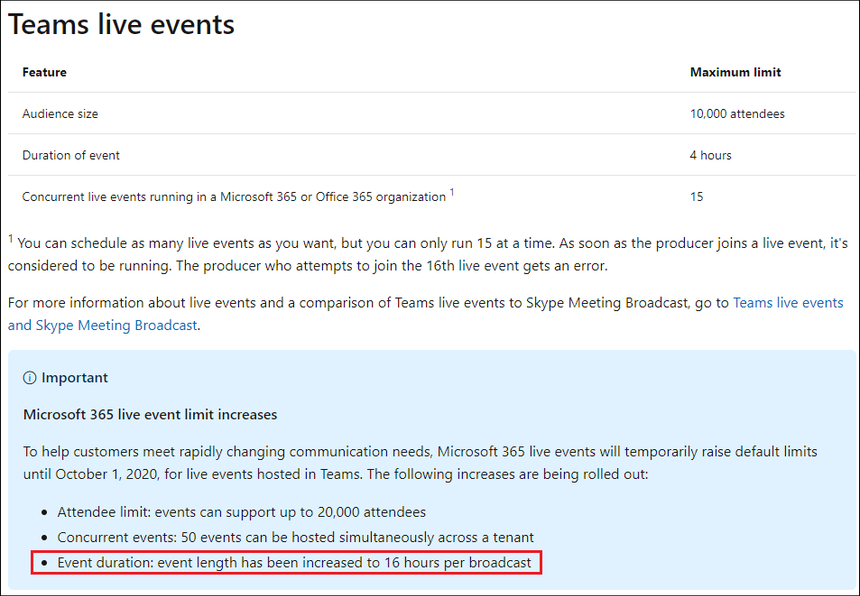This screenshot has width=860, height=596.
Task: Click the Attendee limit bullet point
Action: 241,512
